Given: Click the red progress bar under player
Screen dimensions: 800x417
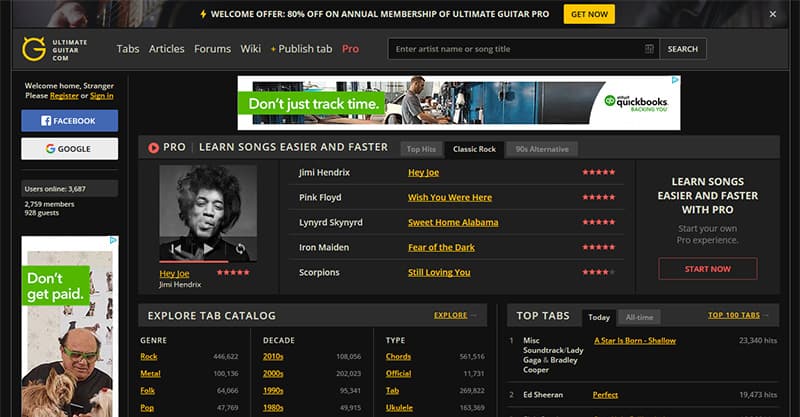Looking at the screenshot, I should [194, 261].
